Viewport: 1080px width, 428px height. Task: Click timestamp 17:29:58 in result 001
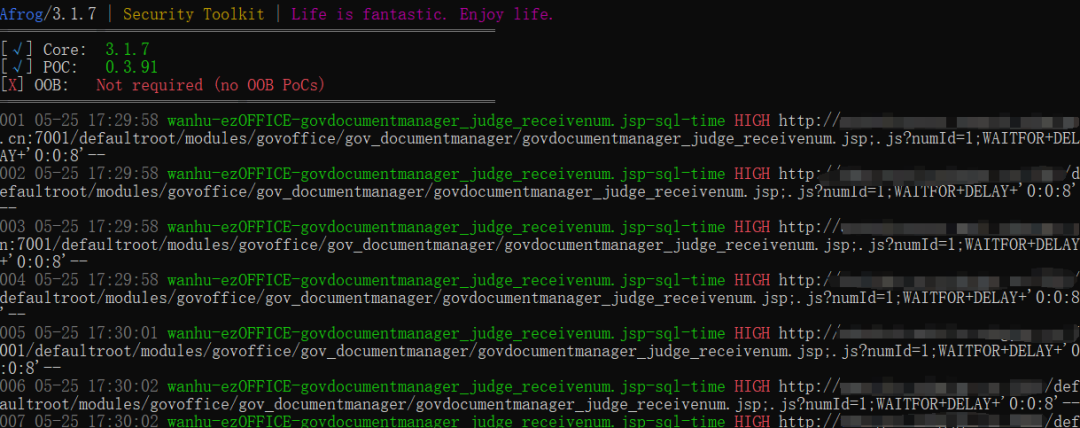[x=123, y=121]
